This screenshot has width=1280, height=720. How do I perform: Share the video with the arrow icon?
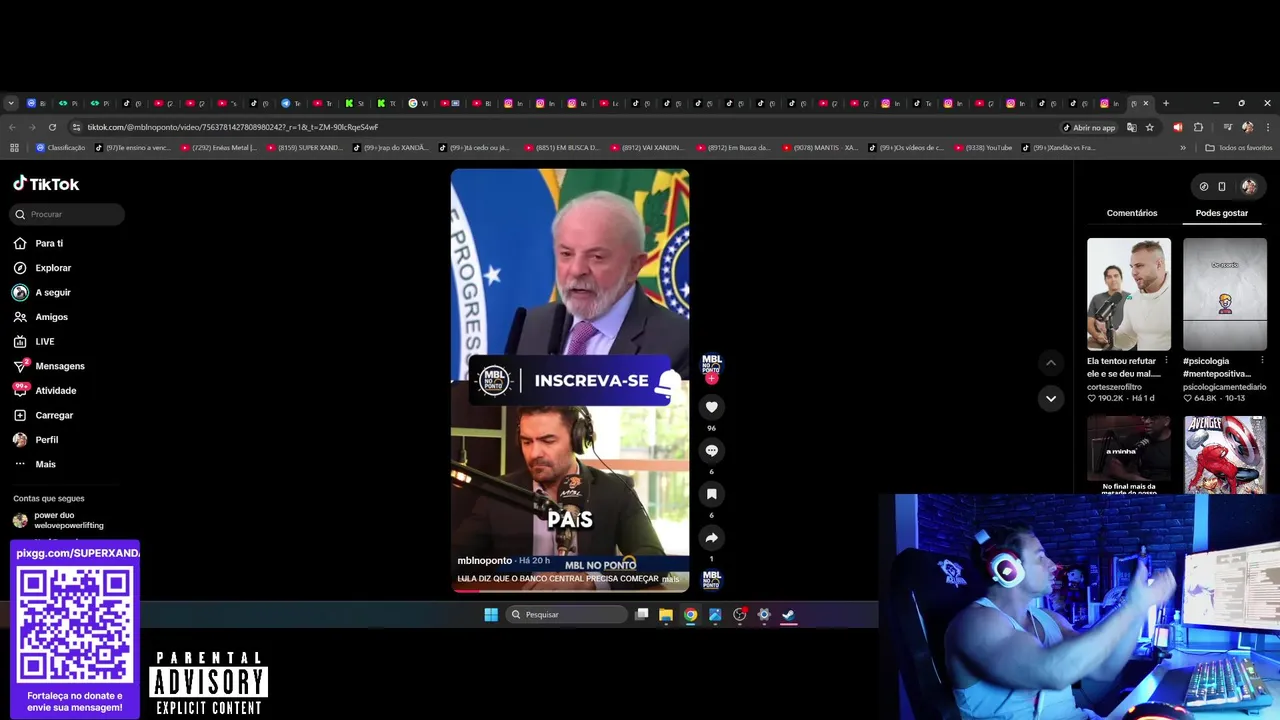pos(711,538)
